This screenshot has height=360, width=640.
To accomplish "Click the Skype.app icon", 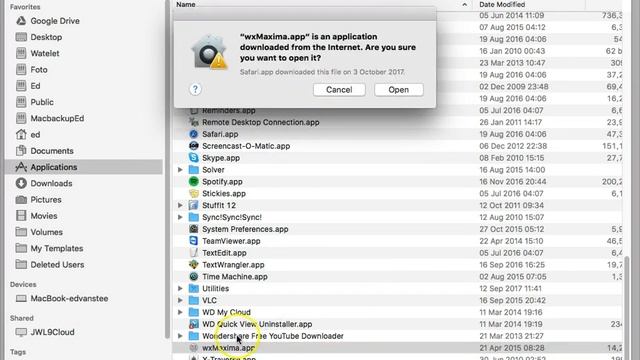I will point(193,158).
